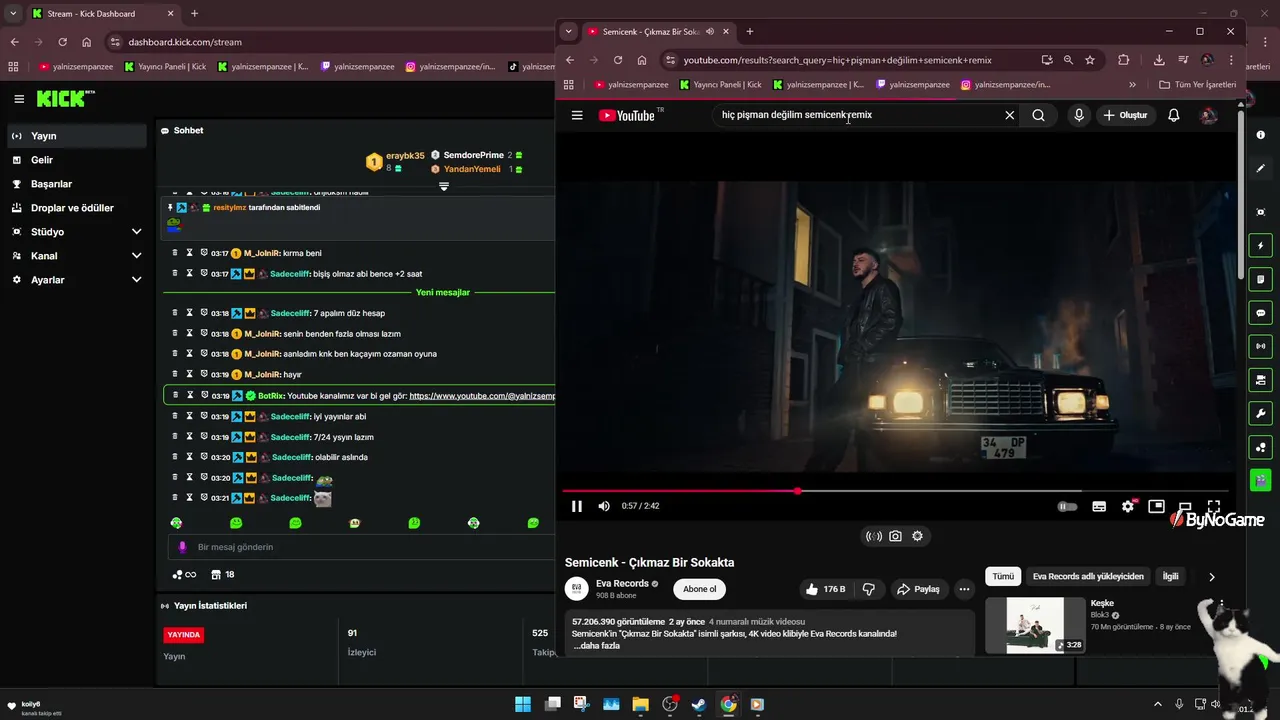Image resolution: width=1280 pixels, height=720 pixels.
Task: Open the YouTube link in BotRix message
Action: 482,396
